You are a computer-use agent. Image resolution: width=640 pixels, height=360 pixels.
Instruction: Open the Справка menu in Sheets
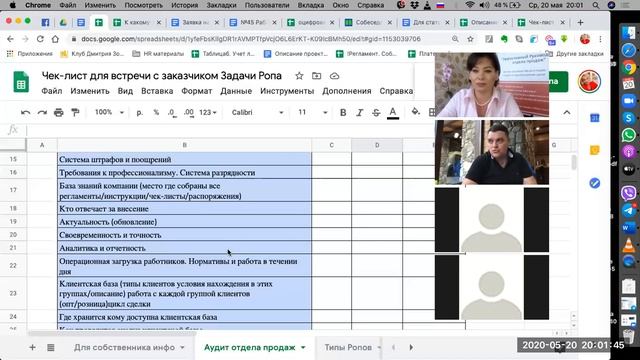[396, 91]
